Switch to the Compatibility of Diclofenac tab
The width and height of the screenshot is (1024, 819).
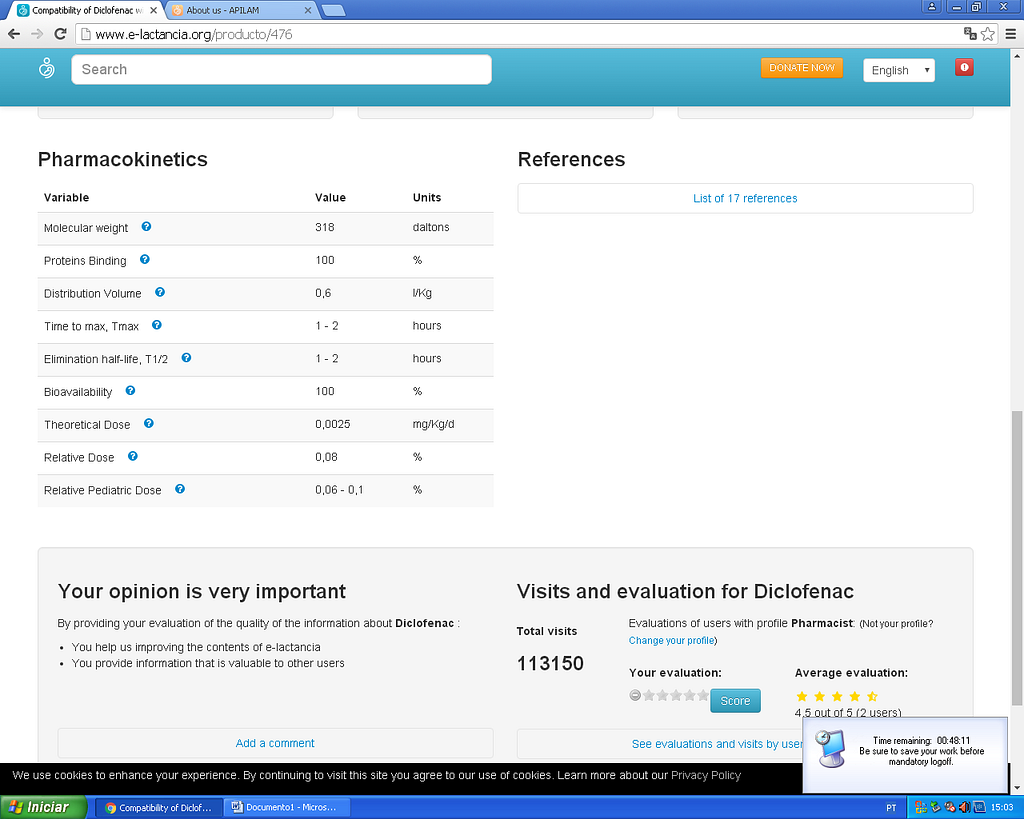tap(88, 10)
